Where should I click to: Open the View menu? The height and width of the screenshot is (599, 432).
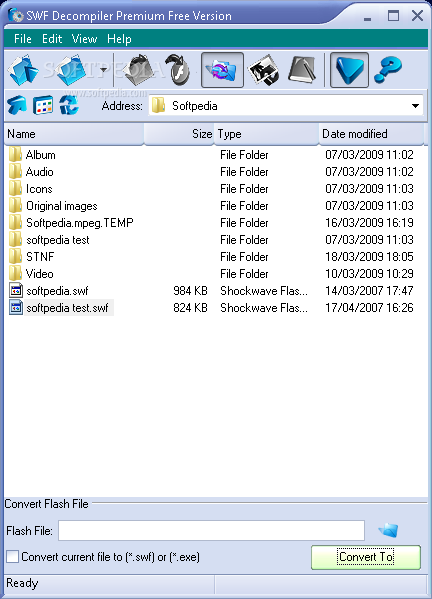coord(84,39)
